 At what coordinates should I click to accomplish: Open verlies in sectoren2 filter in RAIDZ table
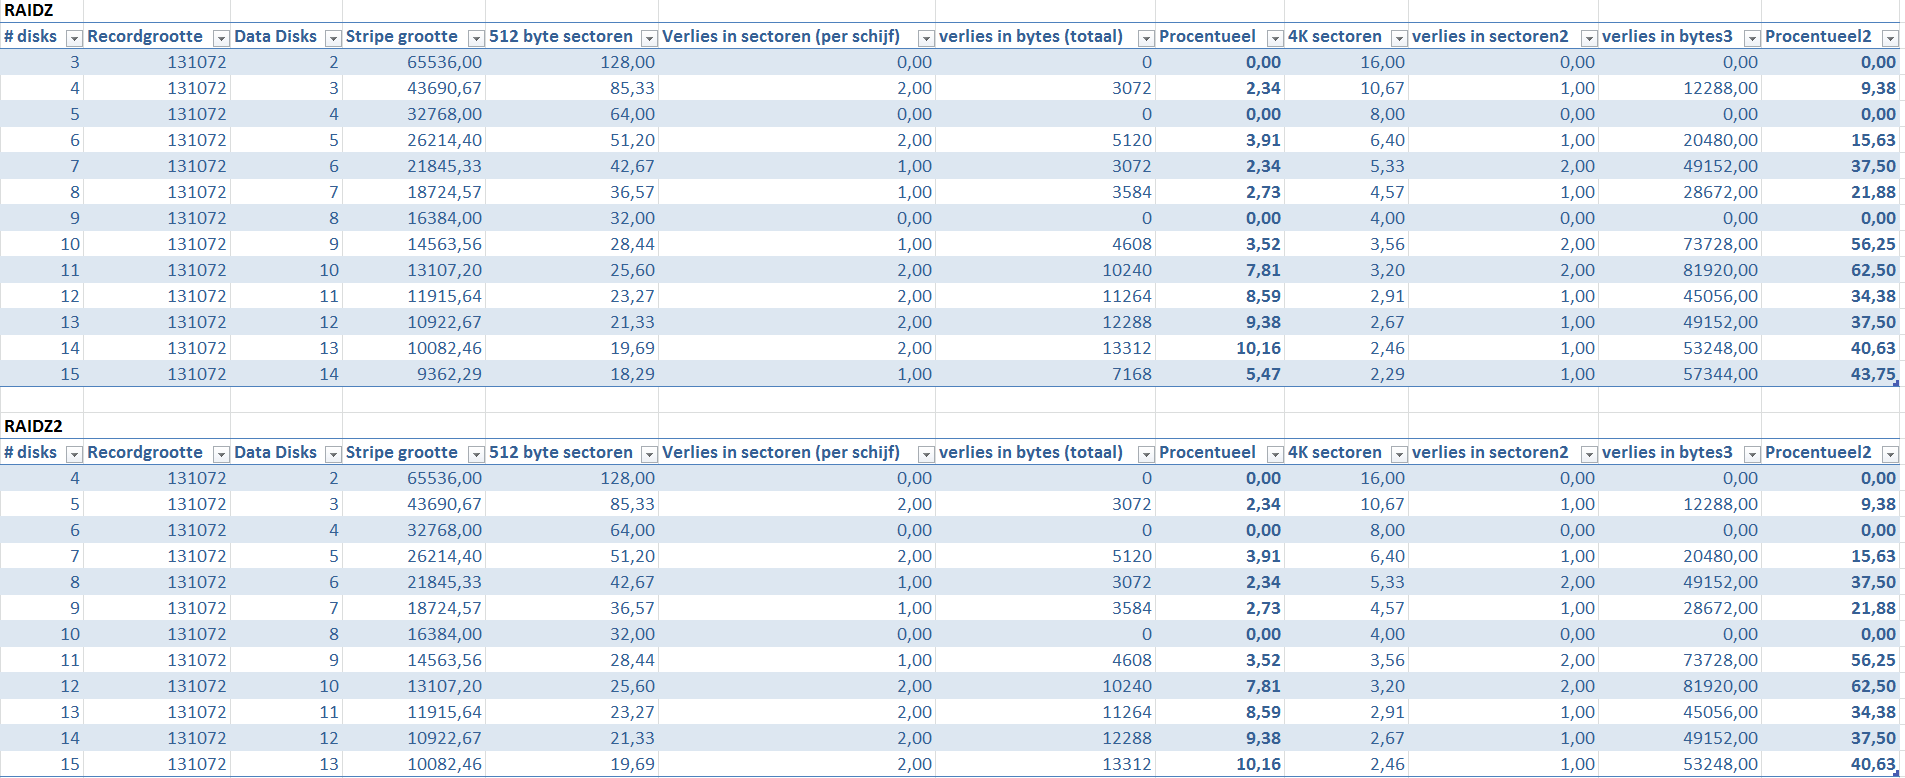point(1589,38)
